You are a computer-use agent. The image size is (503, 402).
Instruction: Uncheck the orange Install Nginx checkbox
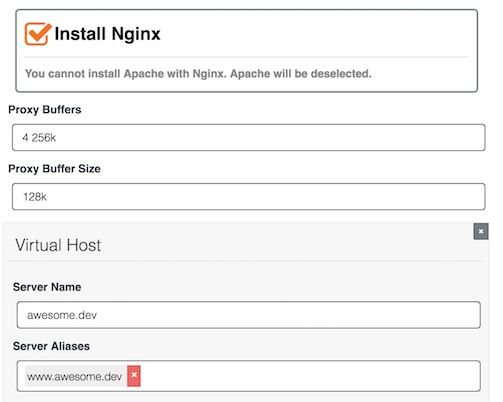[x=38, y=33]
